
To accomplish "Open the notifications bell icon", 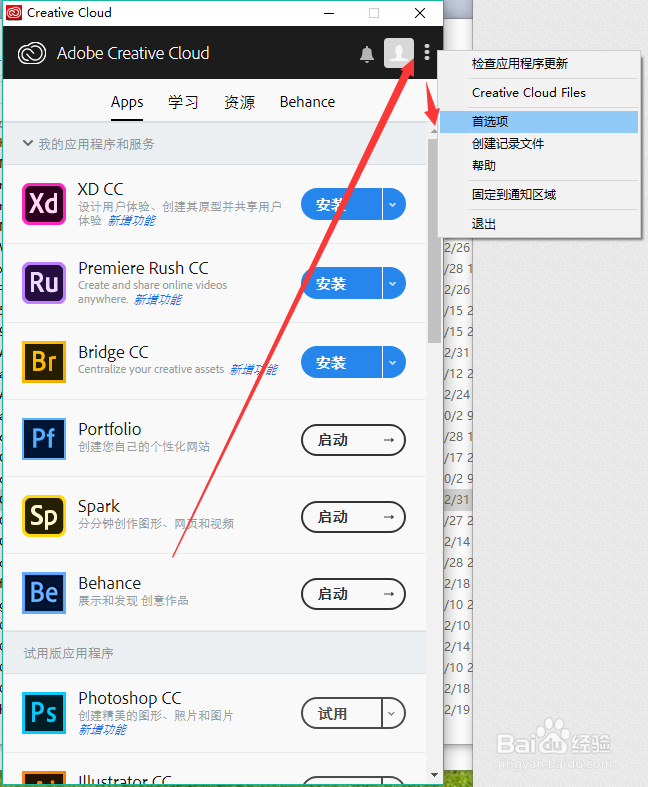I will point(367,54).
